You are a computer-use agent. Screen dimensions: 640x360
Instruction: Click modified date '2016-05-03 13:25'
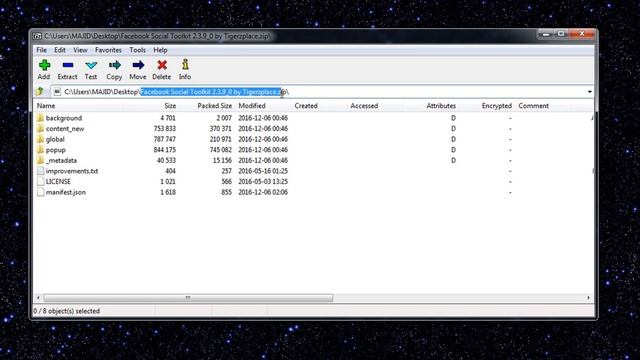263,182
